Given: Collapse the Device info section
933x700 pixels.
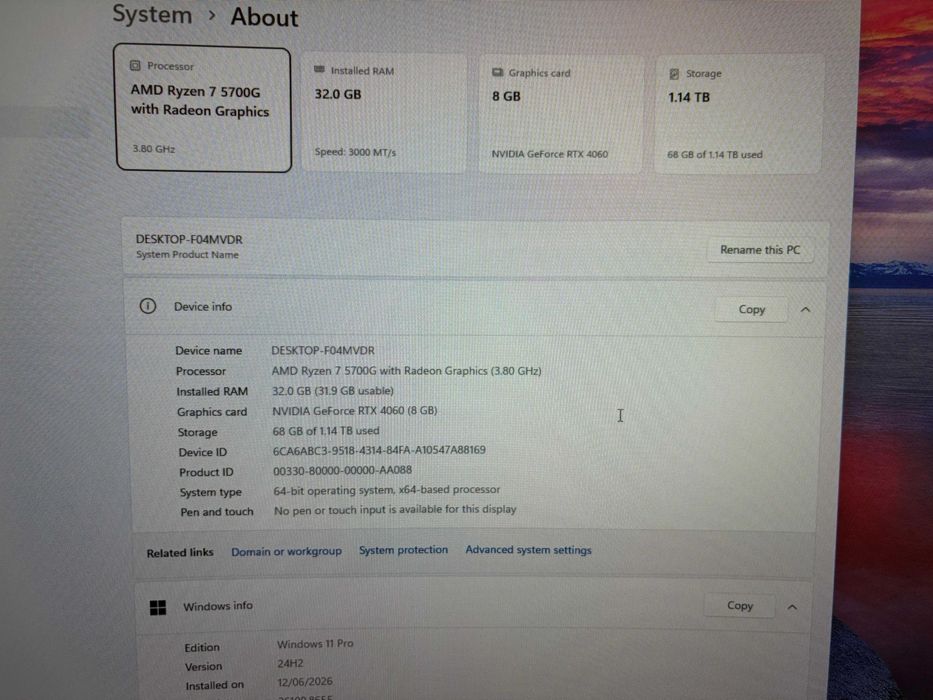Looking at the screenshot, I should (805, 310).
